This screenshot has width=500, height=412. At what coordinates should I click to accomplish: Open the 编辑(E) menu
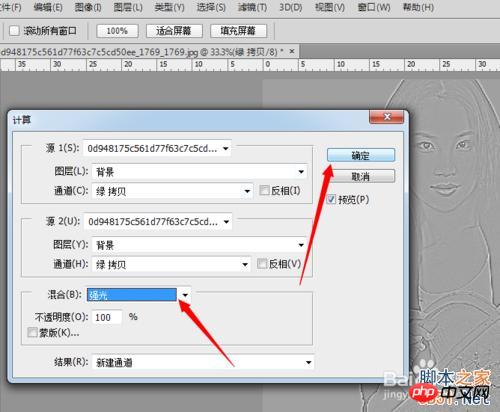48,7
